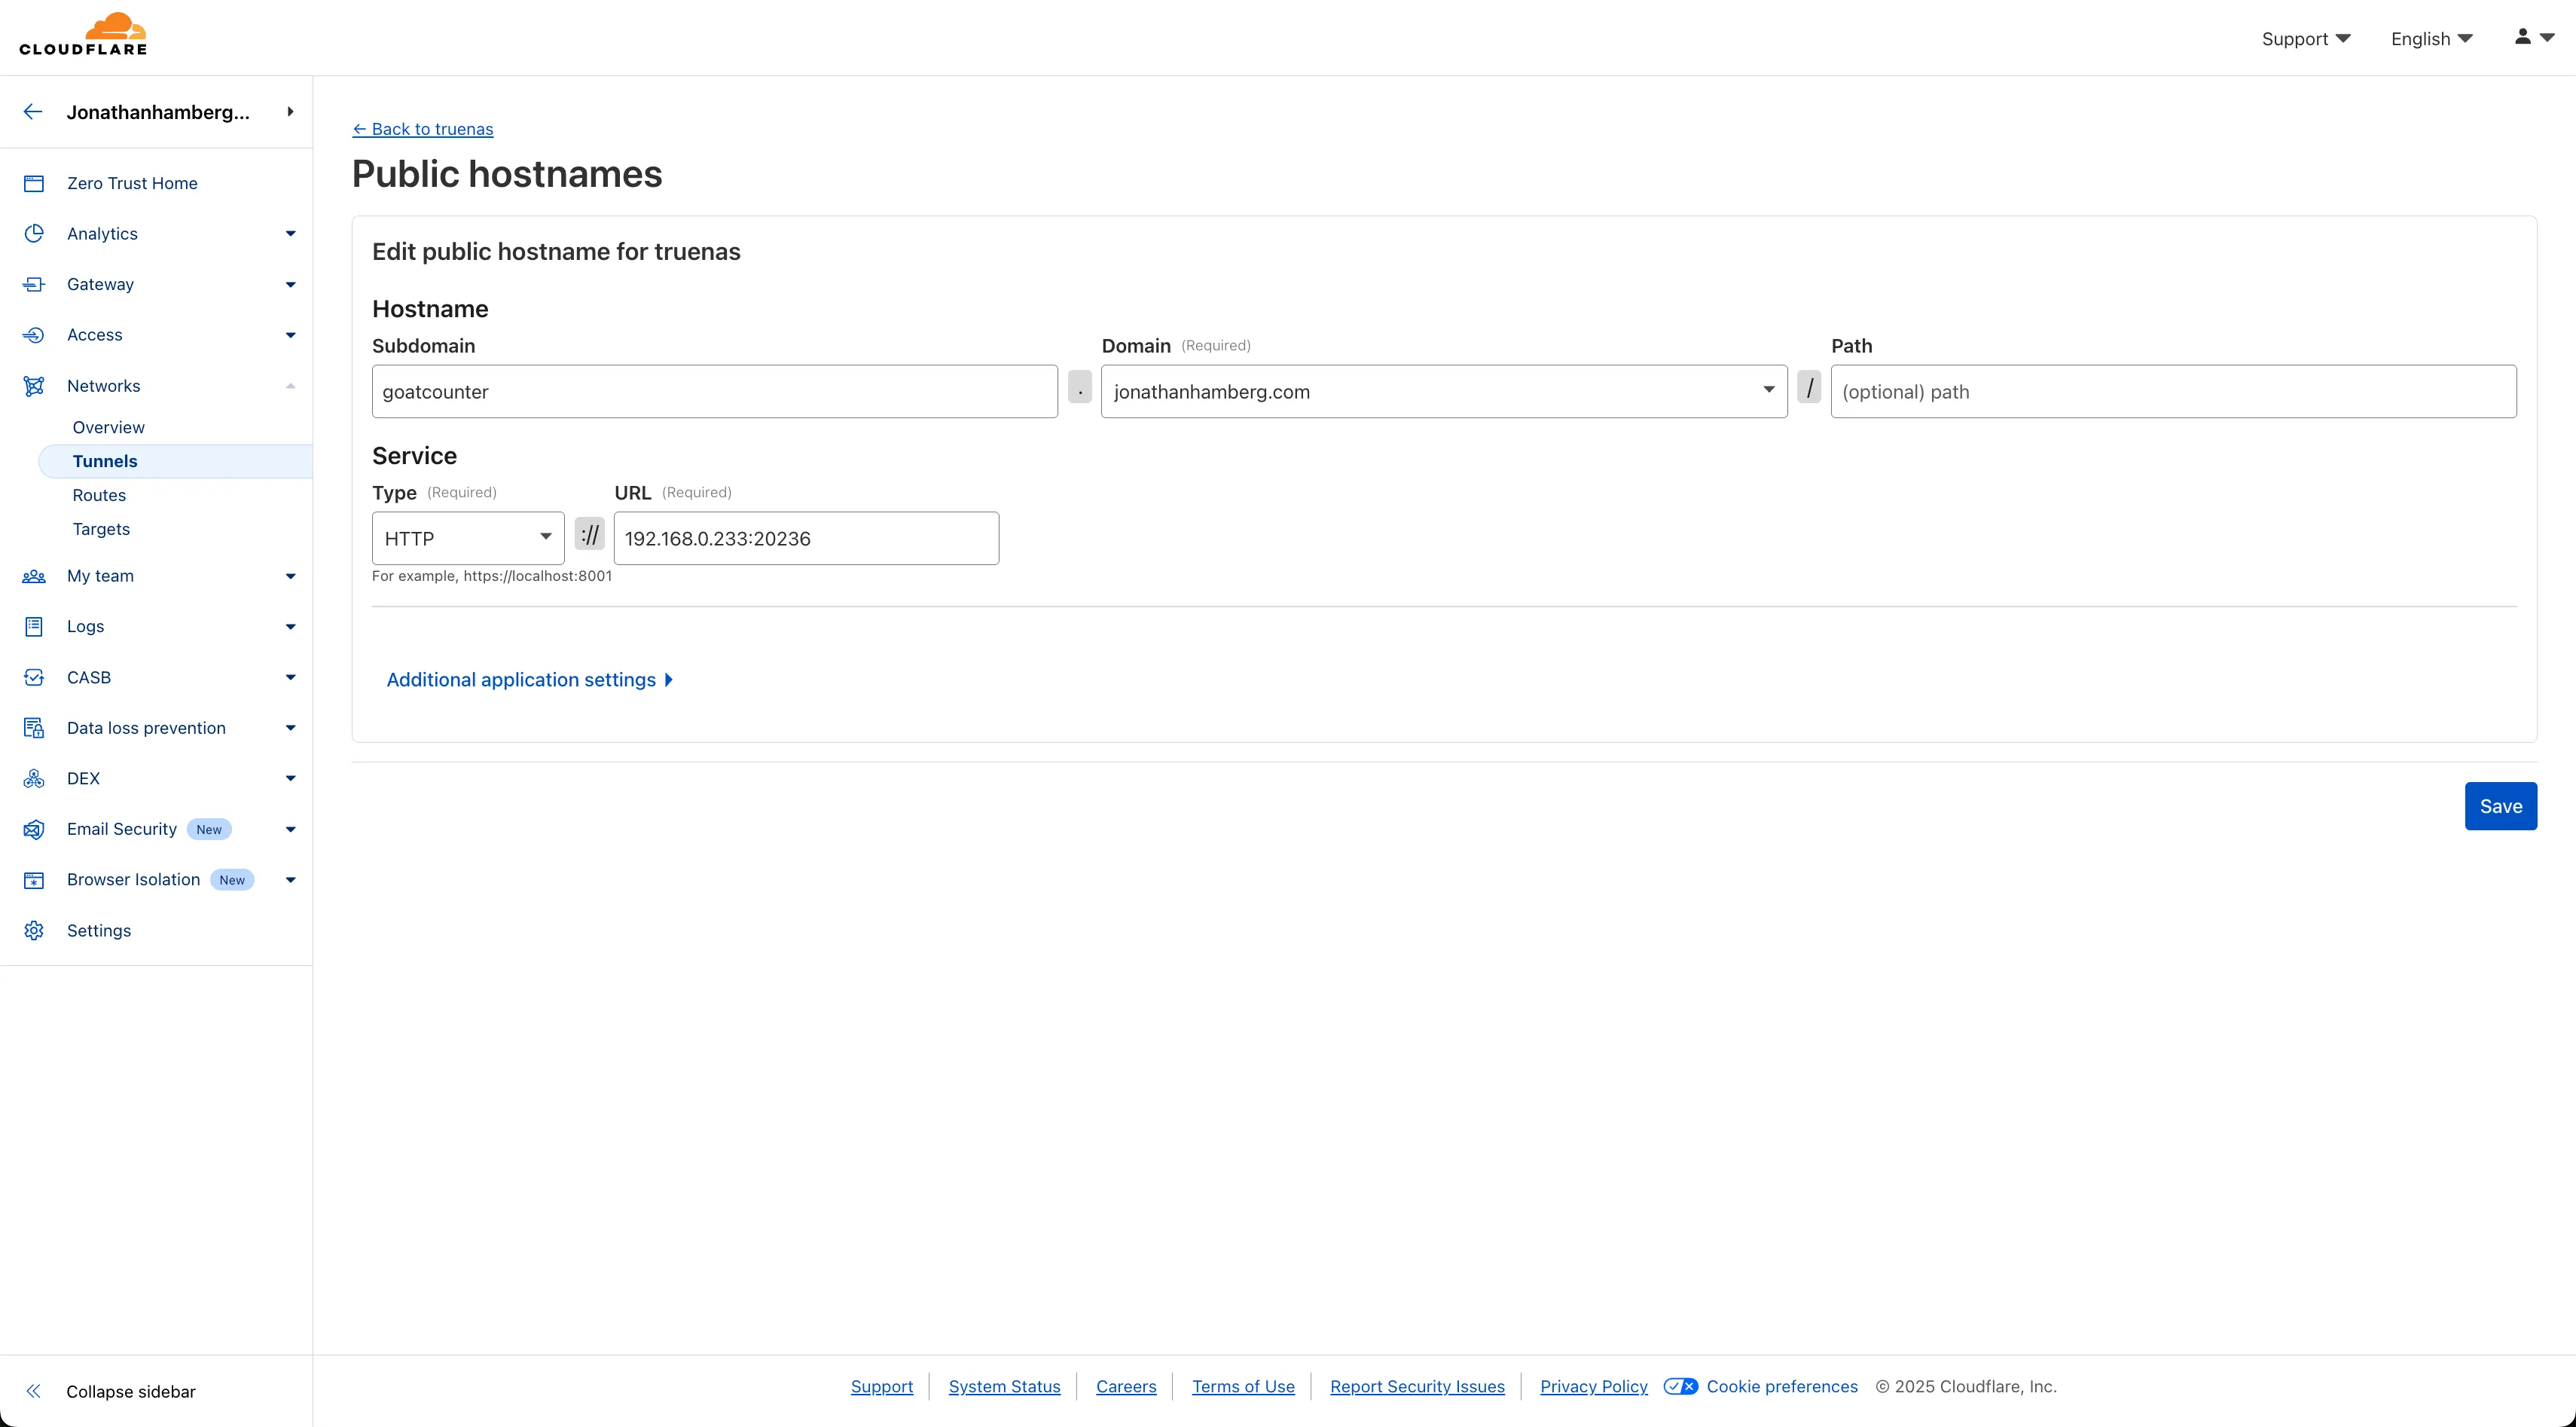The image size is (2576, 1427).
Task: Open the Terms of Use footer link
Action: [1243, 1386]
